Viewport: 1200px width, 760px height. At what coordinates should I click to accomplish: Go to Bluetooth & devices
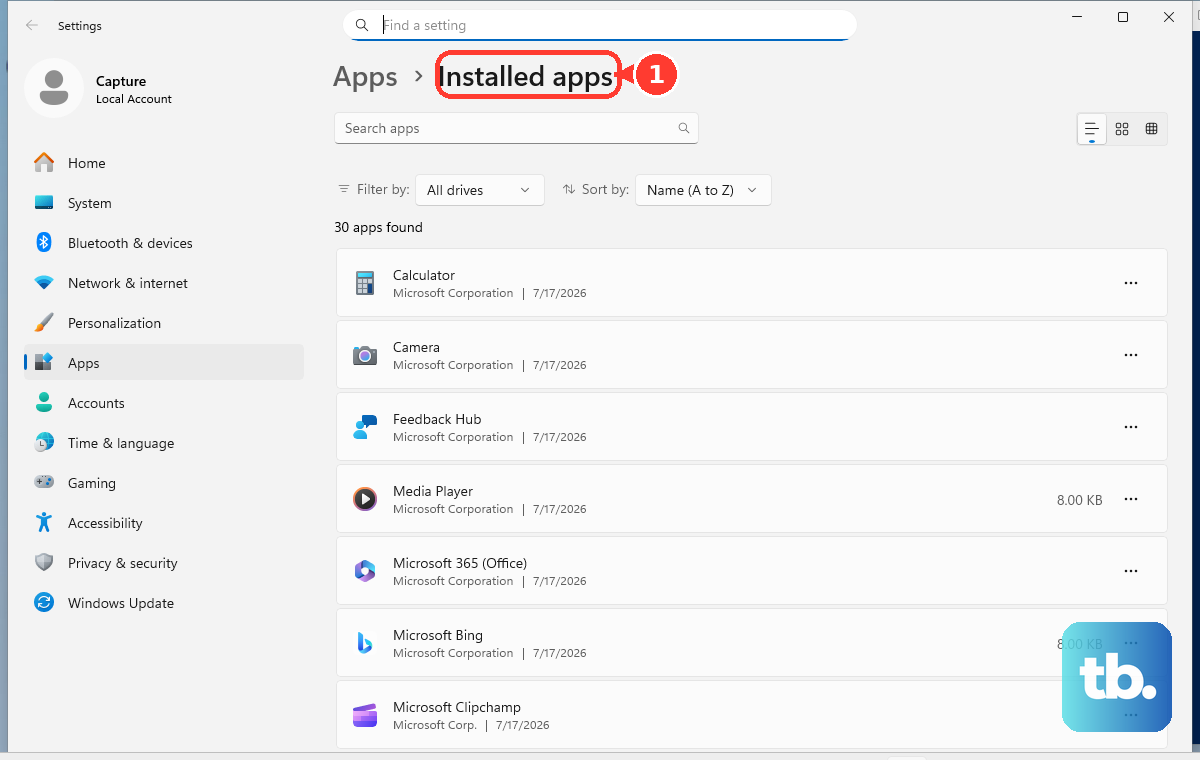point(164,243)
